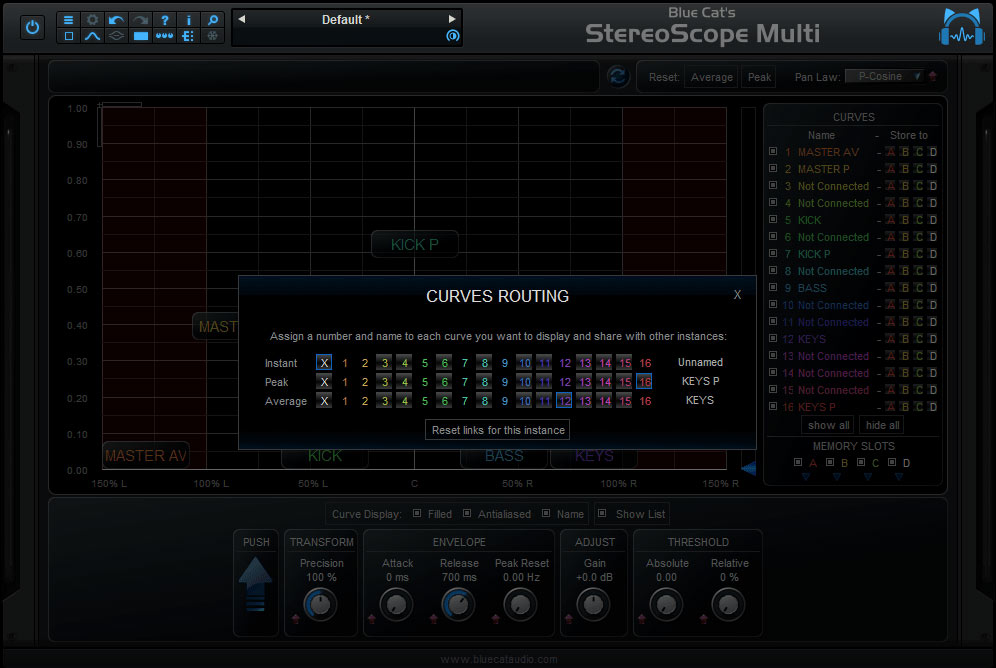Select slot 16 in the Peak routing row
The width and height of the screenshot is (996, 668).
[x=644, y=382]
